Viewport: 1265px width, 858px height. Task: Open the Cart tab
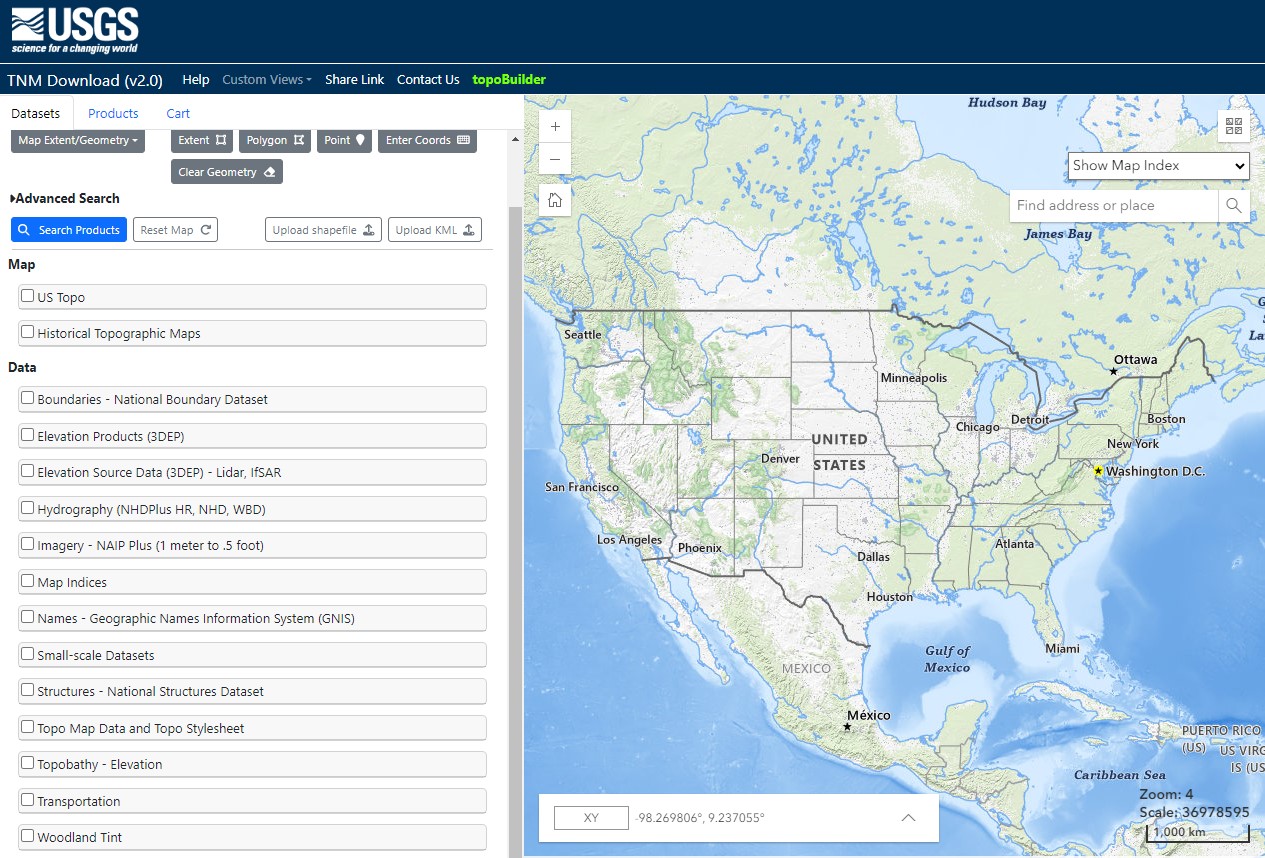178,113
